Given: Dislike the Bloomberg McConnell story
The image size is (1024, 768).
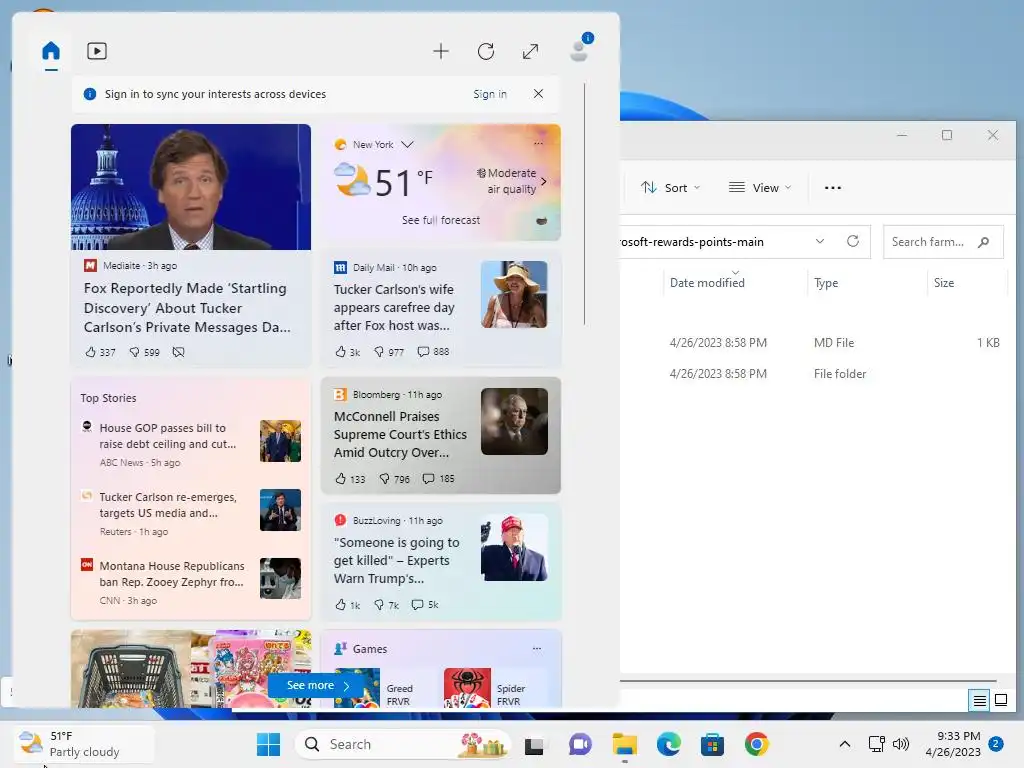Looking at the screenshot, I should [x=394, y=479].
